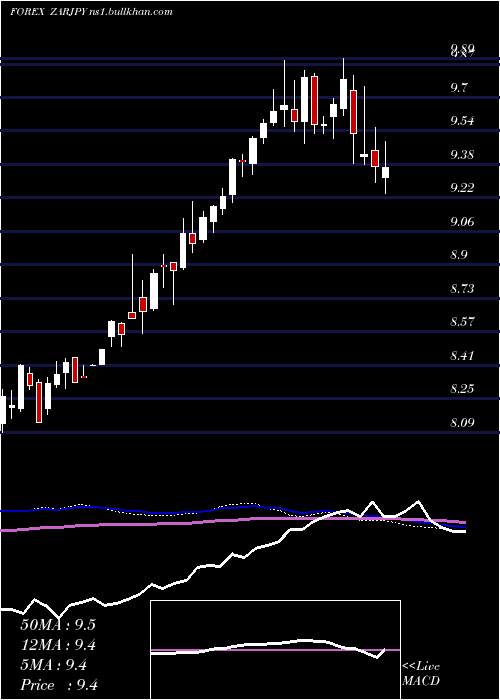Click the 8.57 price axis label
Image resolution: width=500 pixels, height=700 pixels.
pos(462,322)
